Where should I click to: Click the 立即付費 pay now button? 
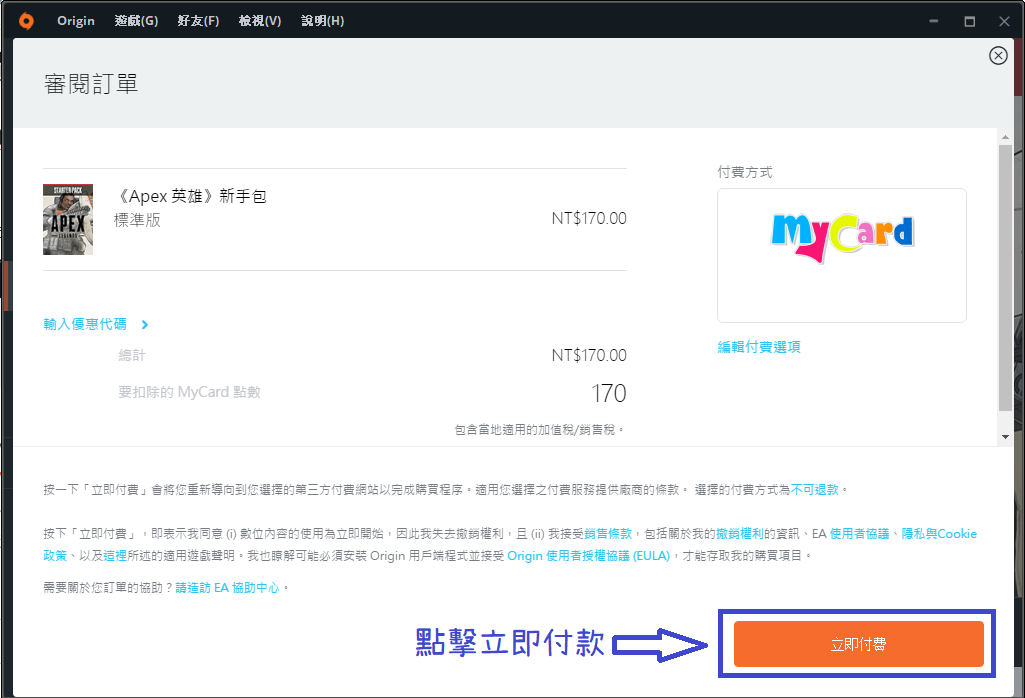[x=858, y=644]
